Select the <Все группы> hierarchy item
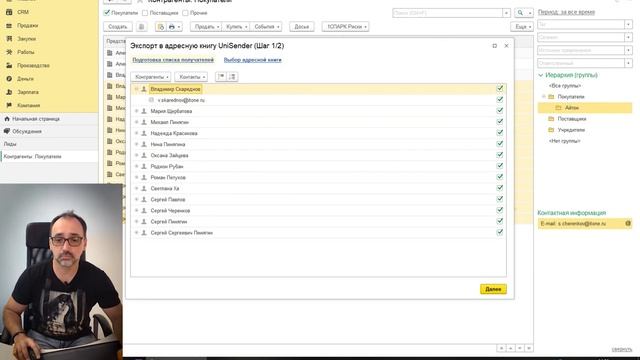 click(x=565, y=86)
